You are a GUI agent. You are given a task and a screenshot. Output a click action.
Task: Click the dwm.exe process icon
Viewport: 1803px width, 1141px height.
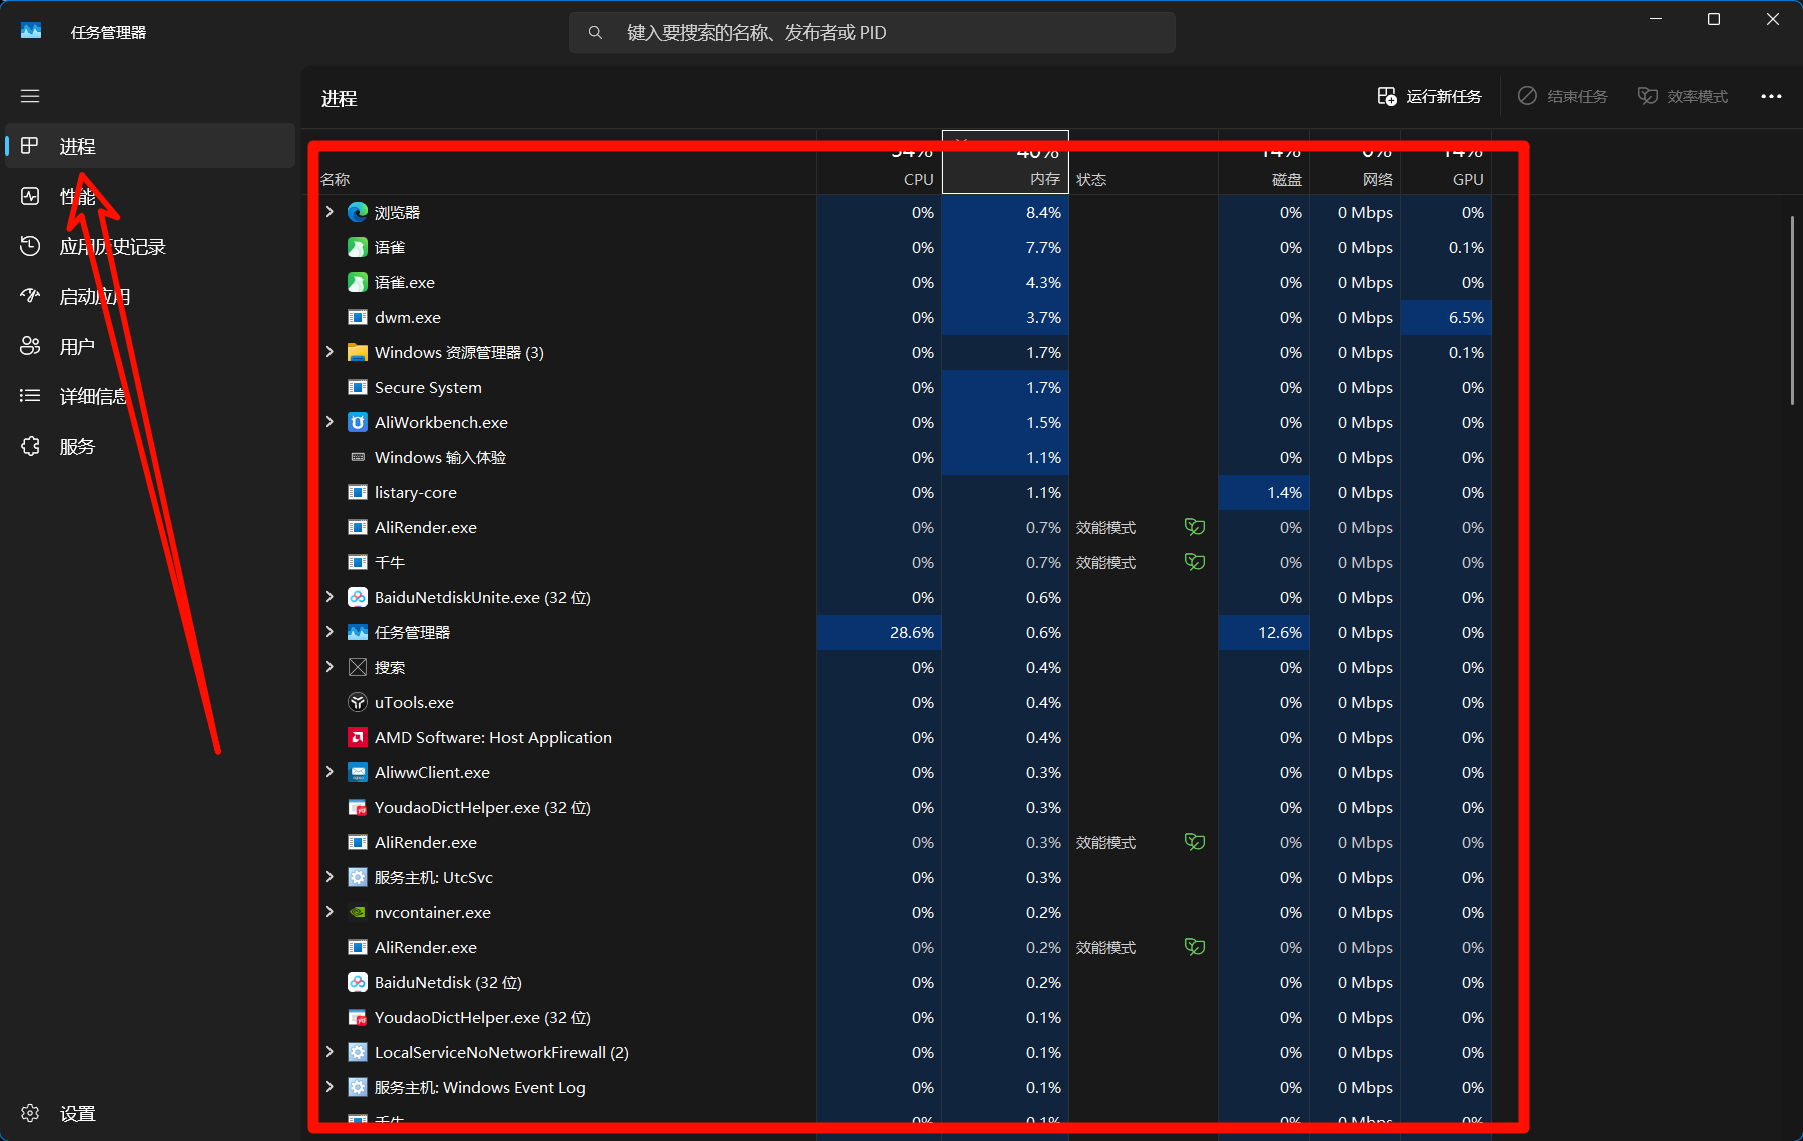[x=358, y=317]
